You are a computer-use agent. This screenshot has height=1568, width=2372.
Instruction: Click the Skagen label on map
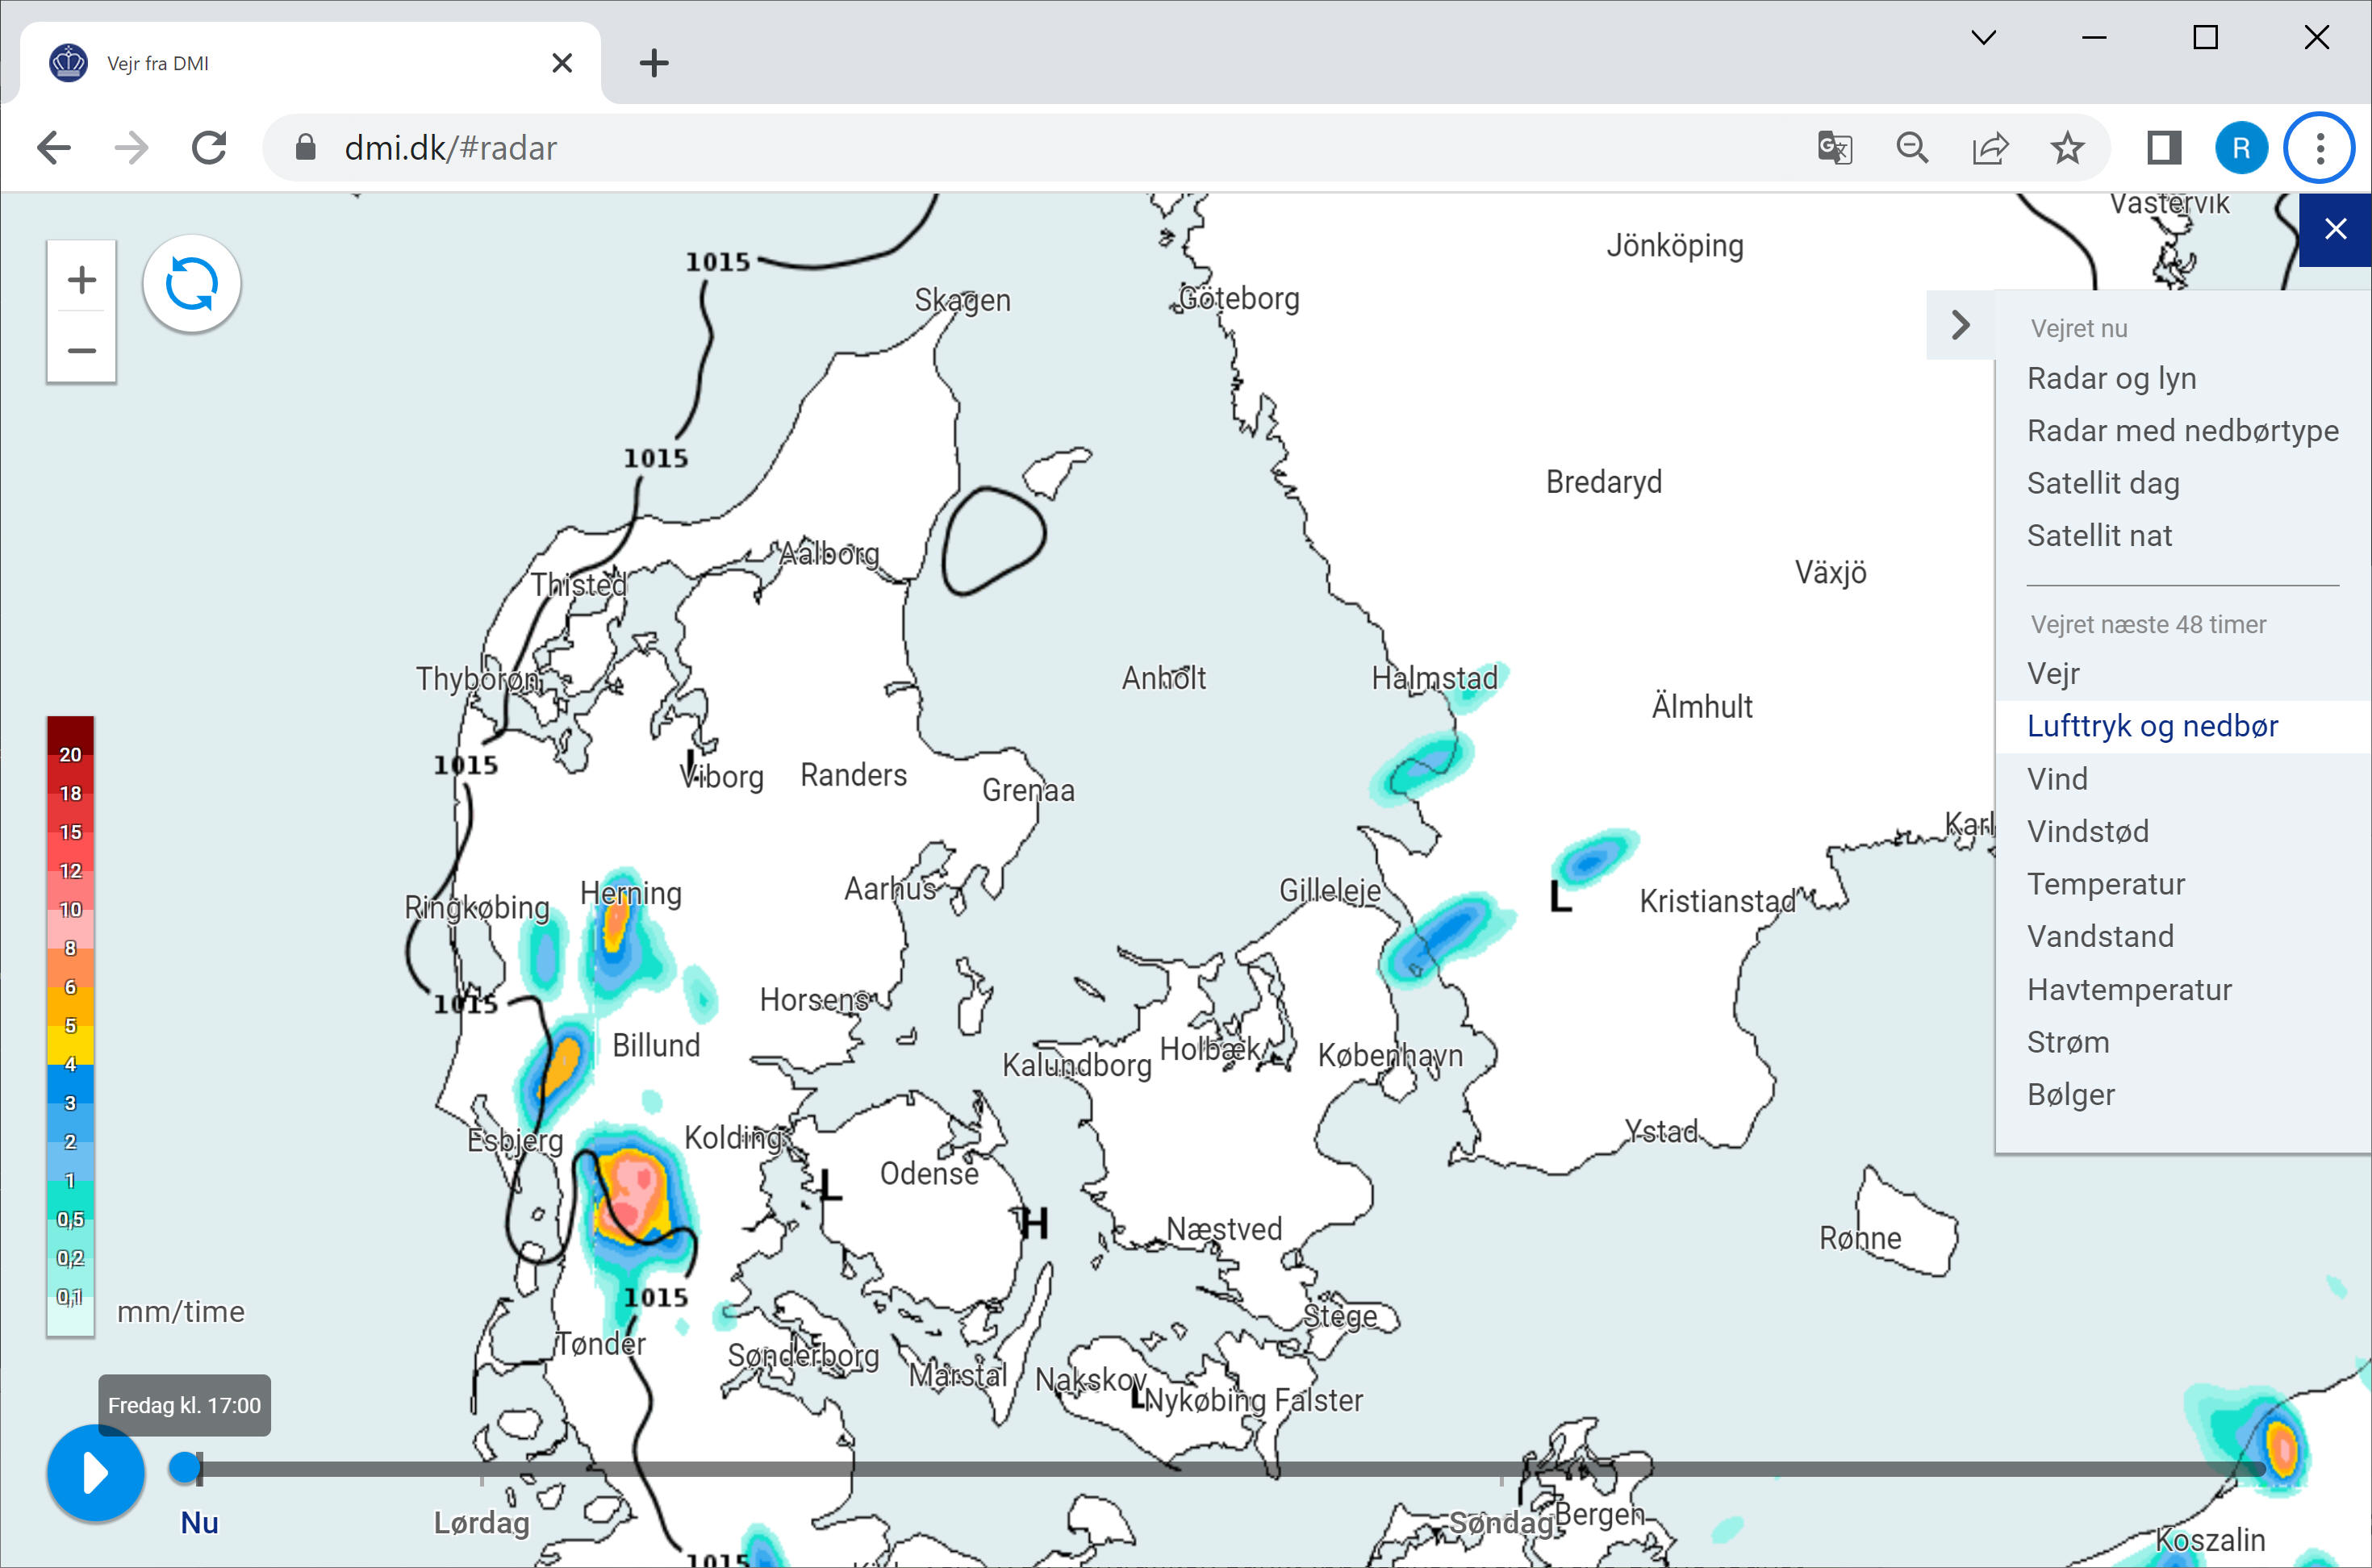[962, 300]
